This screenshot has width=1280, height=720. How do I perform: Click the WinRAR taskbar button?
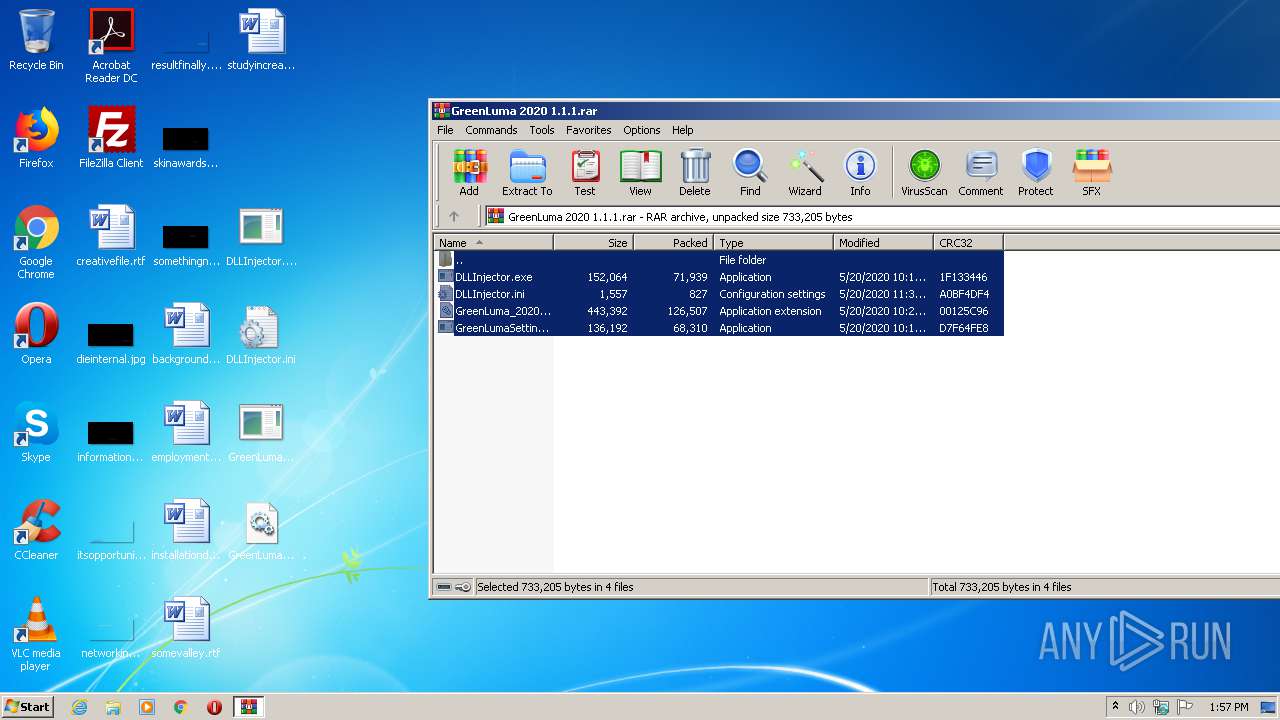pyautogui.click(x=248, y=707)
